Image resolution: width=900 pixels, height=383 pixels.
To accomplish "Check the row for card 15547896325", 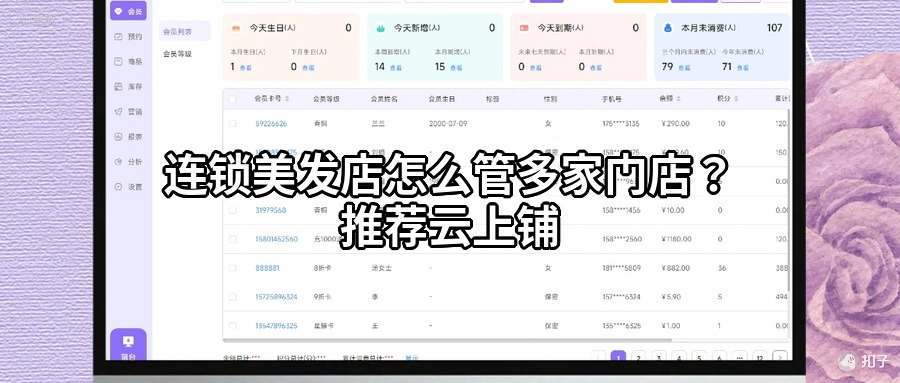I will point(232,326).
